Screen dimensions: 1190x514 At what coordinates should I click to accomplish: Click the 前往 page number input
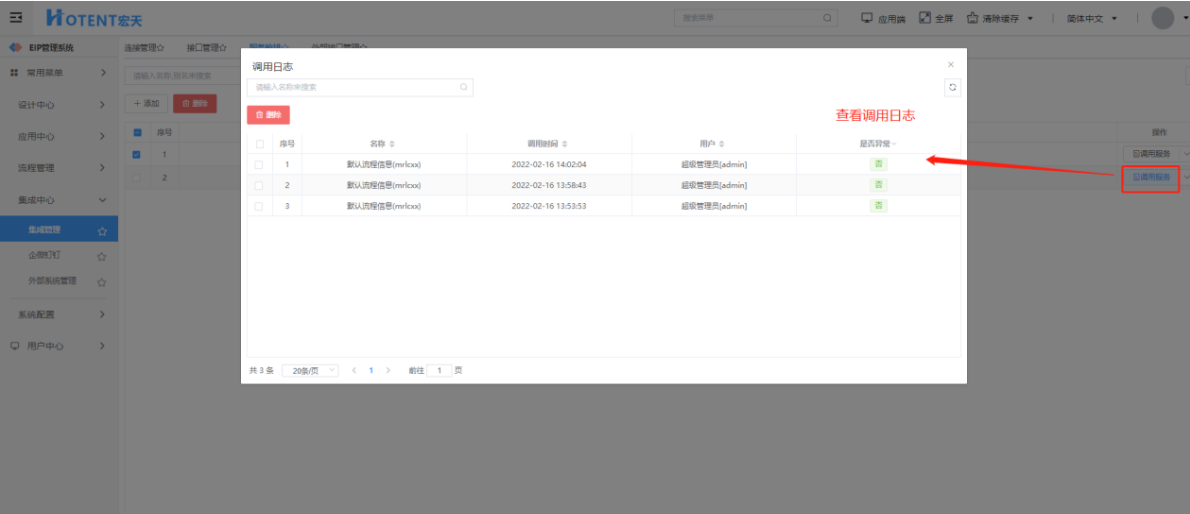[x=439, y=371]
